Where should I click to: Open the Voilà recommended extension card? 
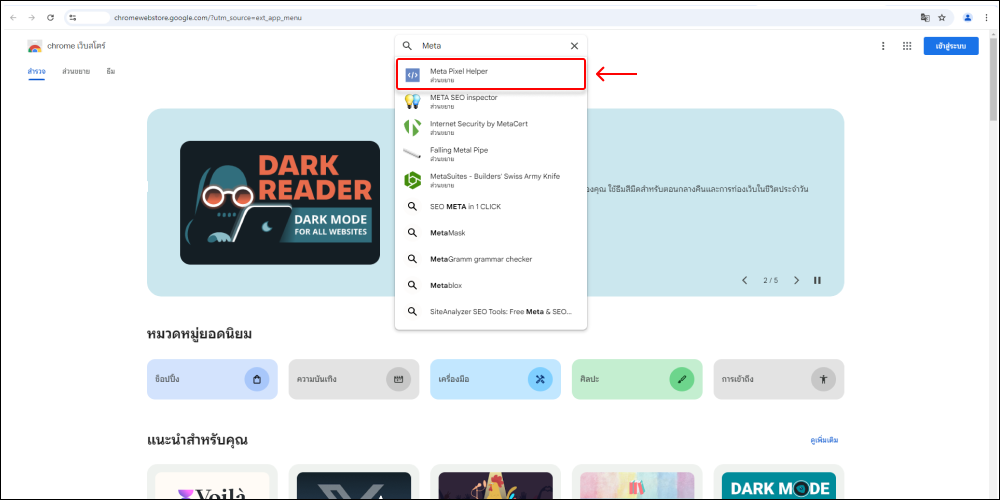coord(212,483)
